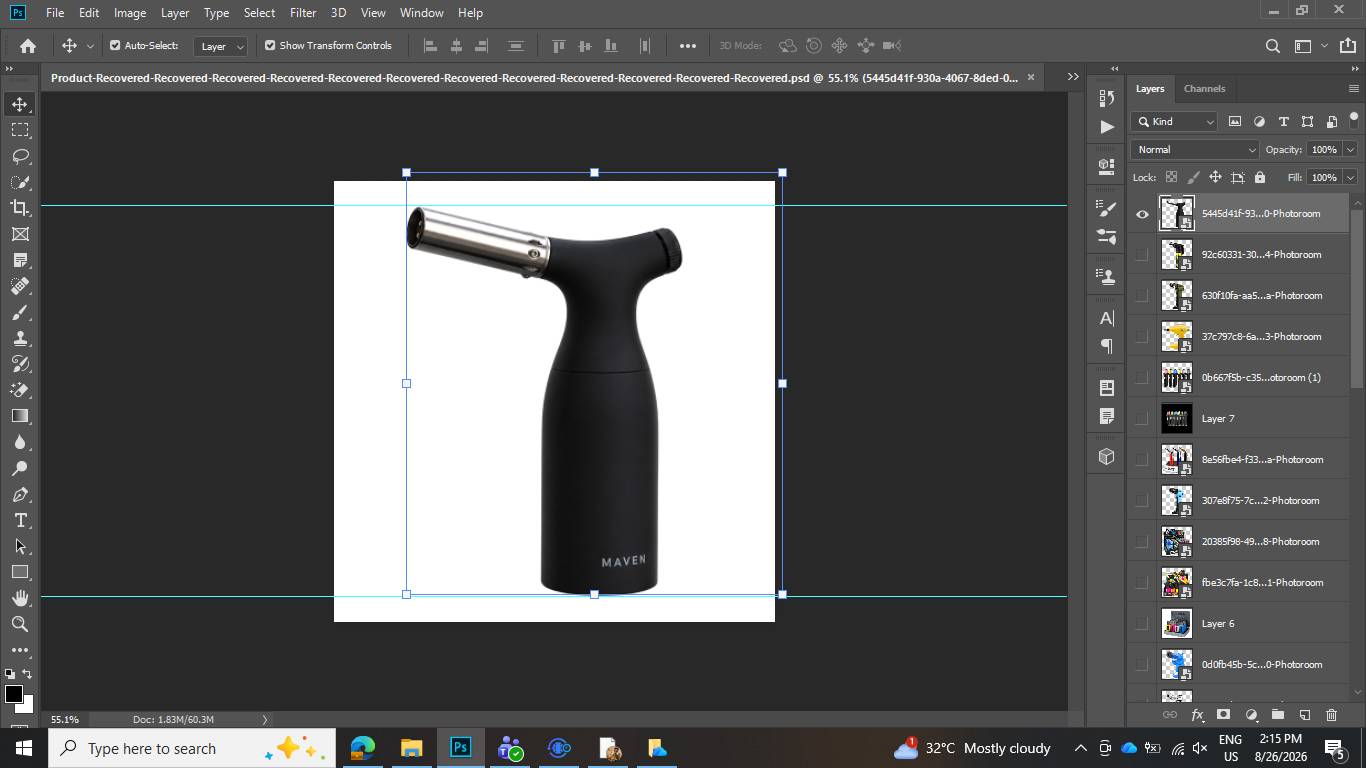Select the Rectangular Marquee tool
Screen dimensions: 1366x768
coord(20,130)
